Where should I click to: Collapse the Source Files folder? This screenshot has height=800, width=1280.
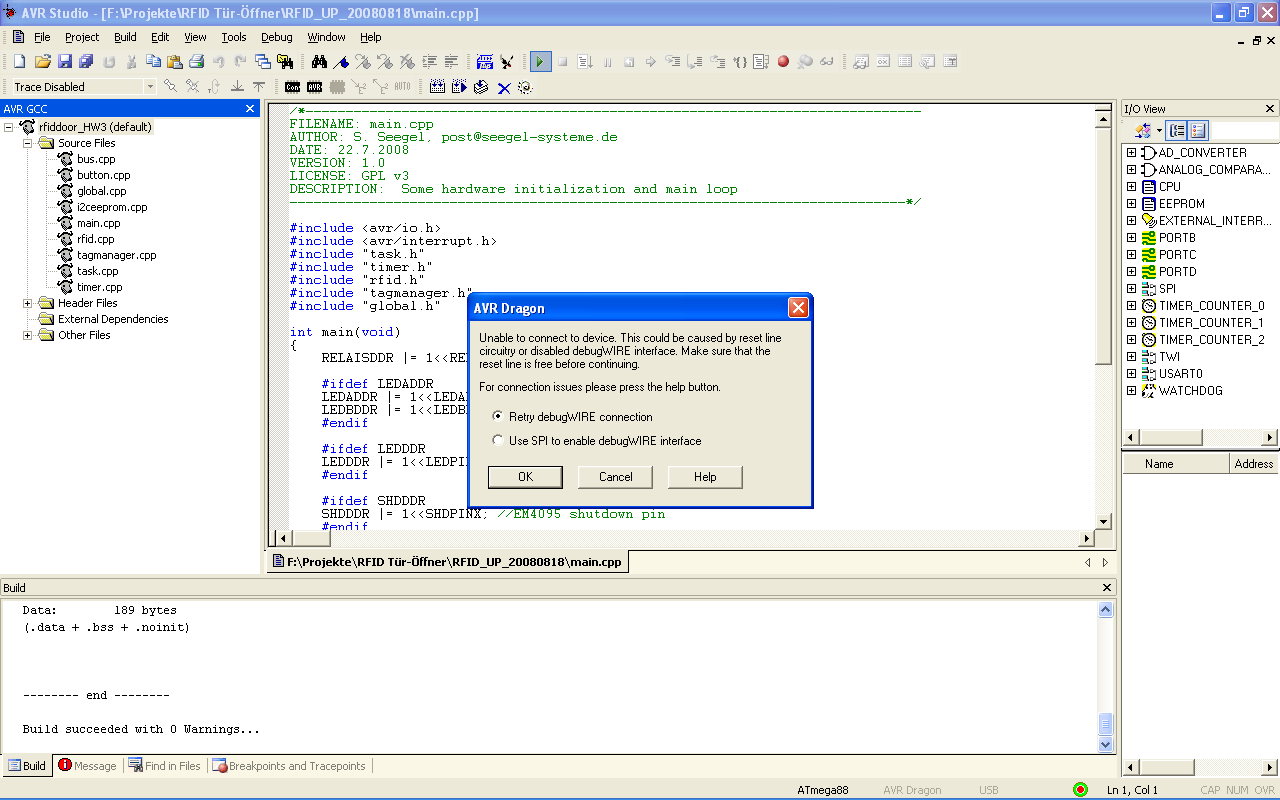click(x=28, y=143)
